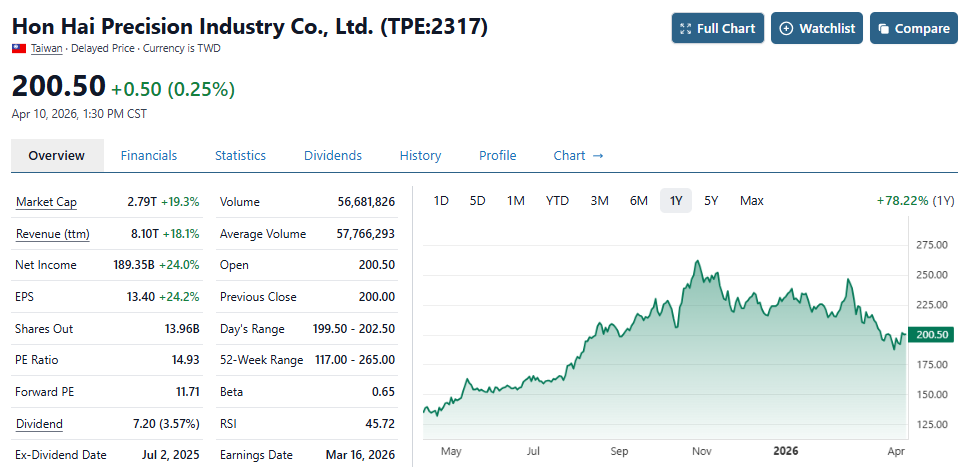Go to the Dividends tab
The width and height of the screenshot is (972, 467).
(x=333, y=155)
